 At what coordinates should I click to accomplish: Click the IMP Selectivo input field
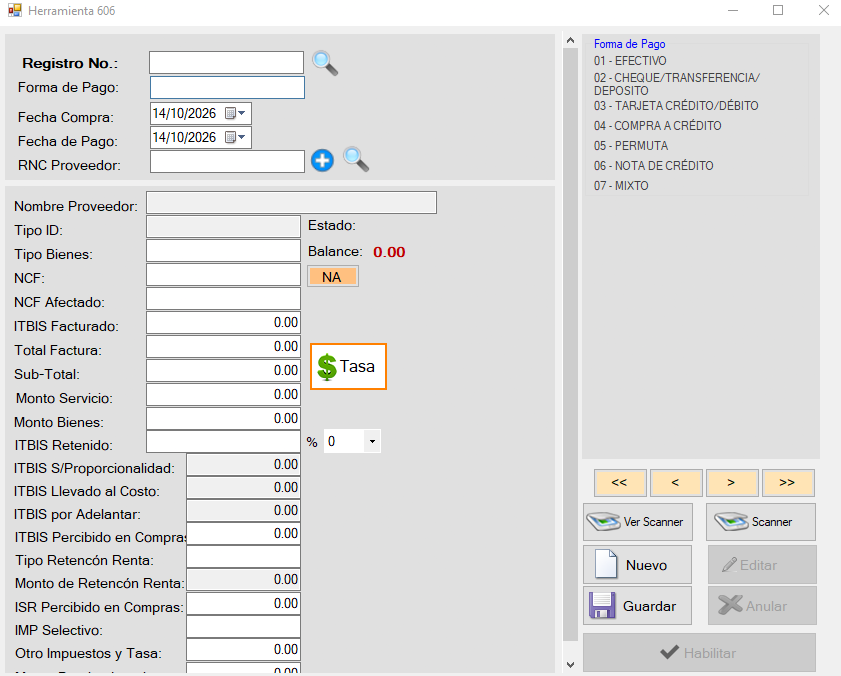click(244, 627)
